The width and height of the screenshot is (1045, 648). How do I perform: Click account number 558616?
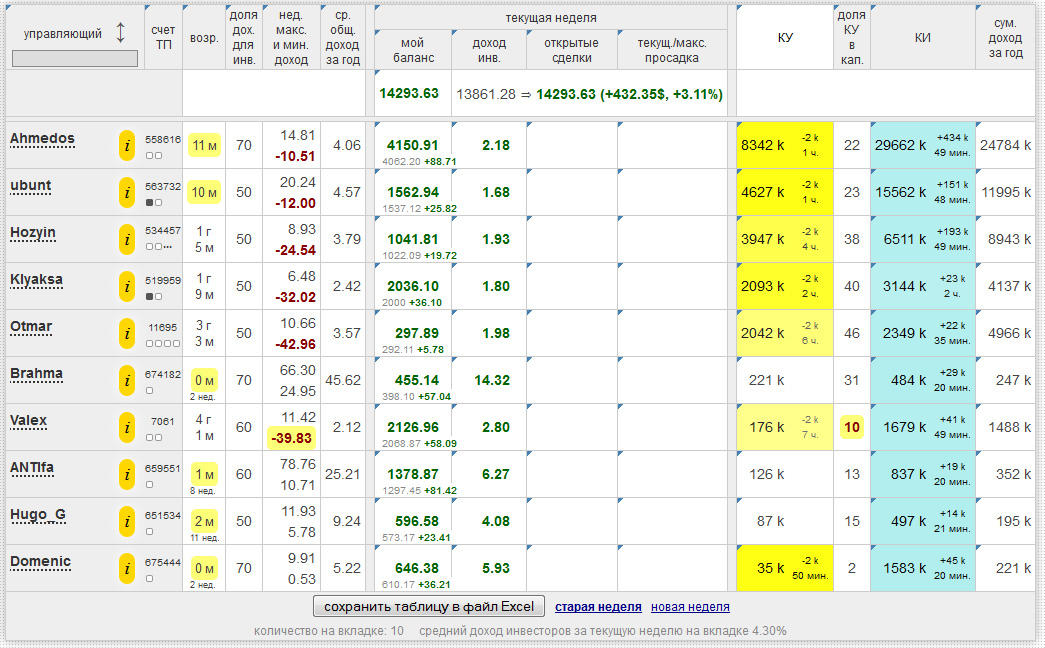[163, 139]
